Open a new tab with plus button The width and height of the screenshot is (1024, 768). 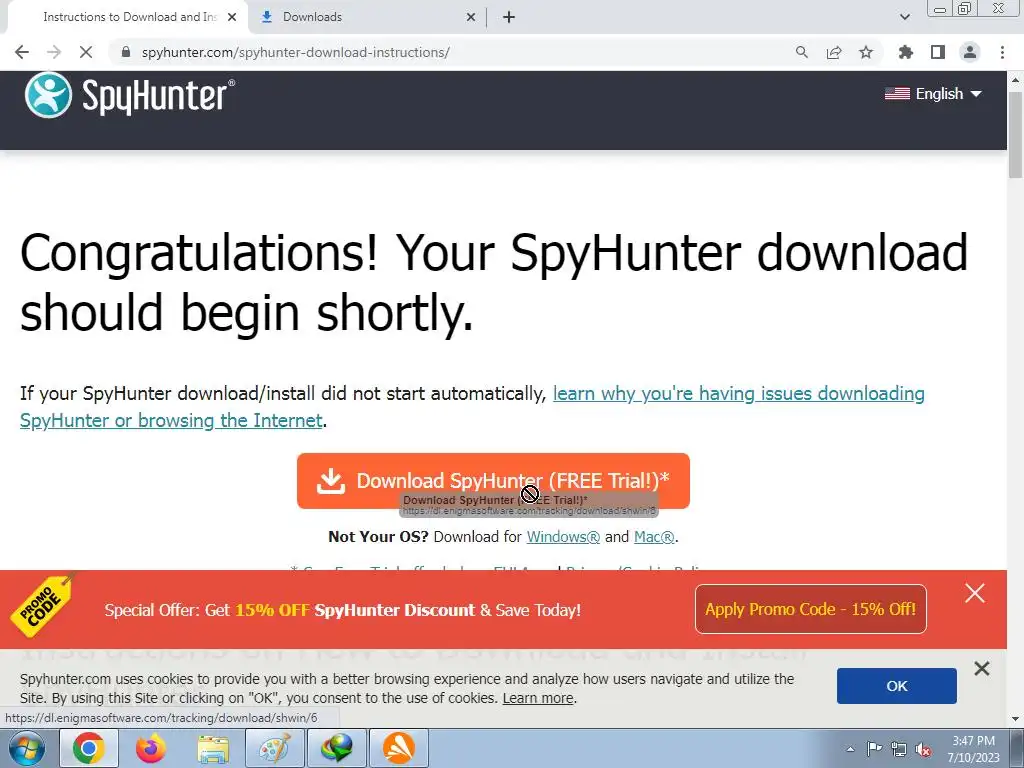point(509,18)
